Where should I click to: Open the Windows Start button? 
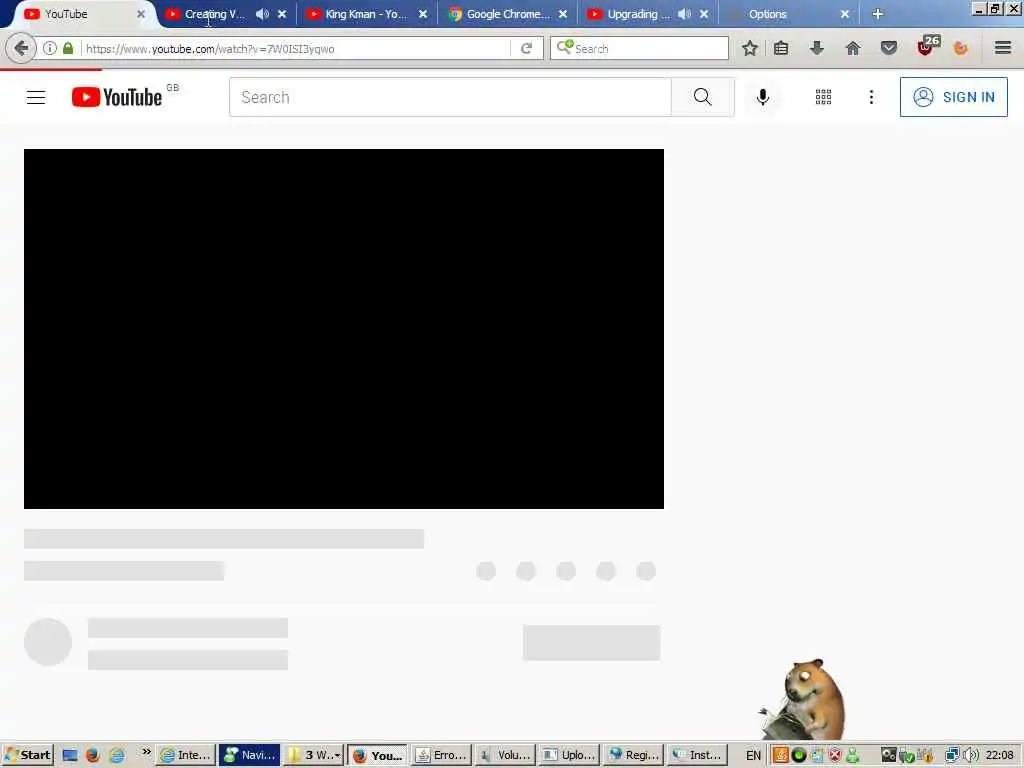[27, 755]
